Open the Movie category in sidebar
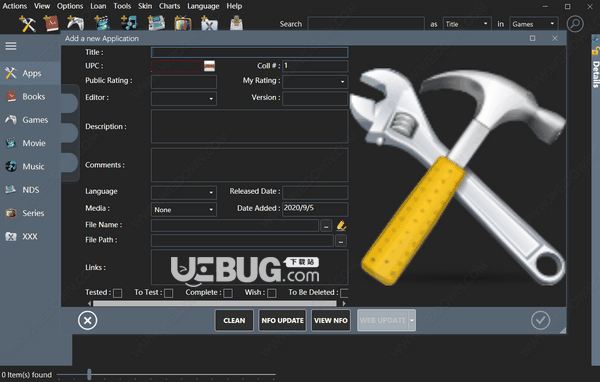This screenshot has width=600, height=382. 30,143
